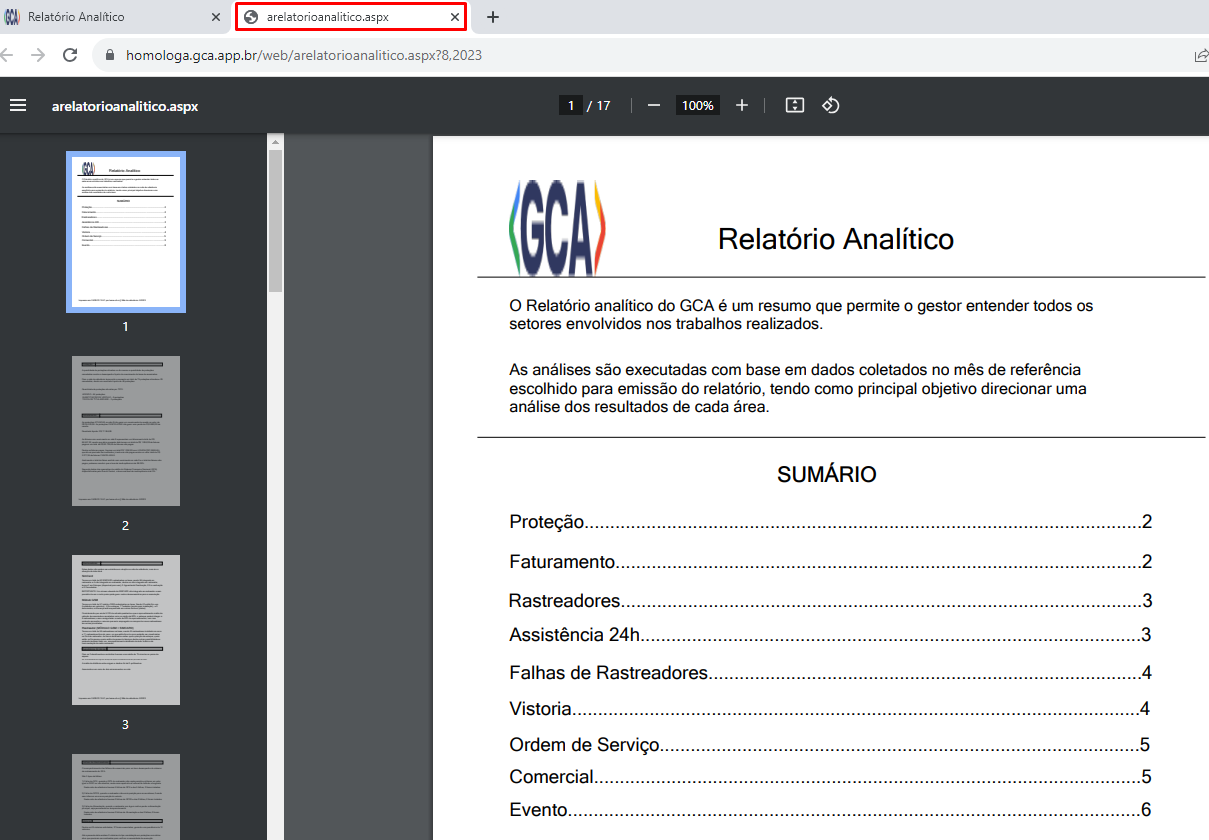The width and height of the screenshot is (1209, 840).
Task: Zoom in with the plus icon
Action: (x=741, y=105)
